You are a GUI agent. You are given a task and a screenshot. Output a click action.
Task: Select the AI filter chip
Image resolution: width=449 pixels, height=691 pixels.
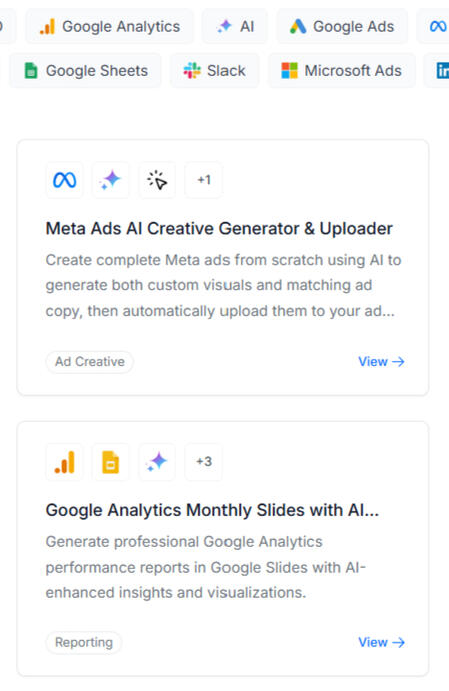pos(235,26)
